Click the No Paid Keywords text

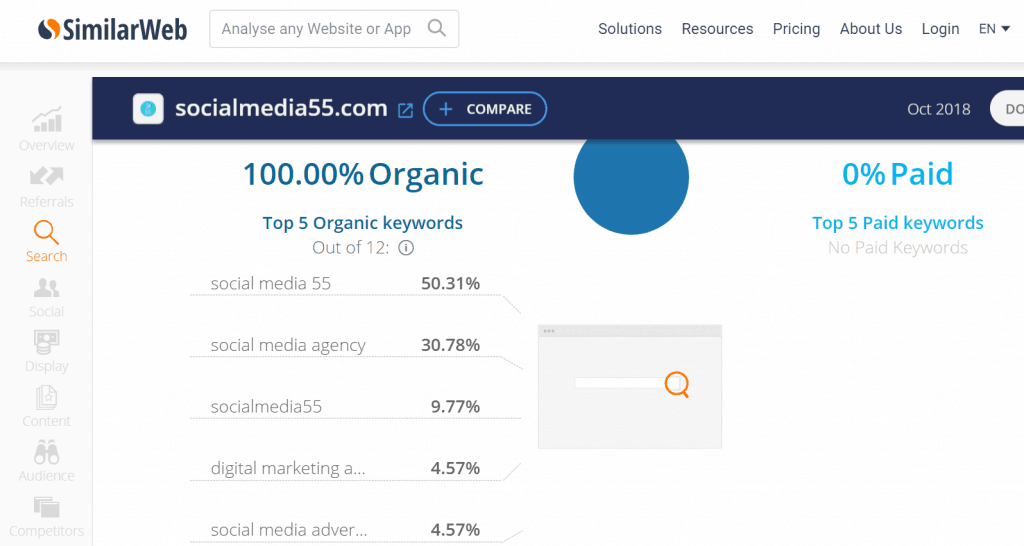click(x=897, y=248)
